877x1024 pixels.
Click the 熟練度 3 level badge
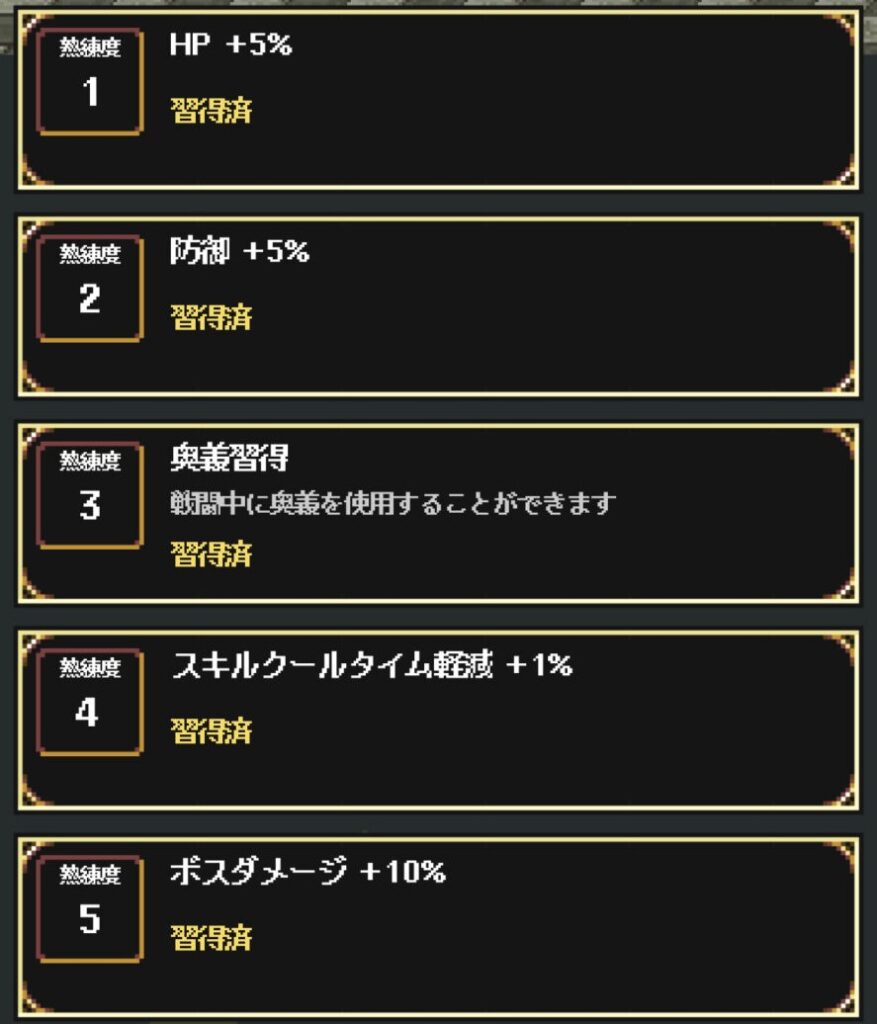coord(90,495)
